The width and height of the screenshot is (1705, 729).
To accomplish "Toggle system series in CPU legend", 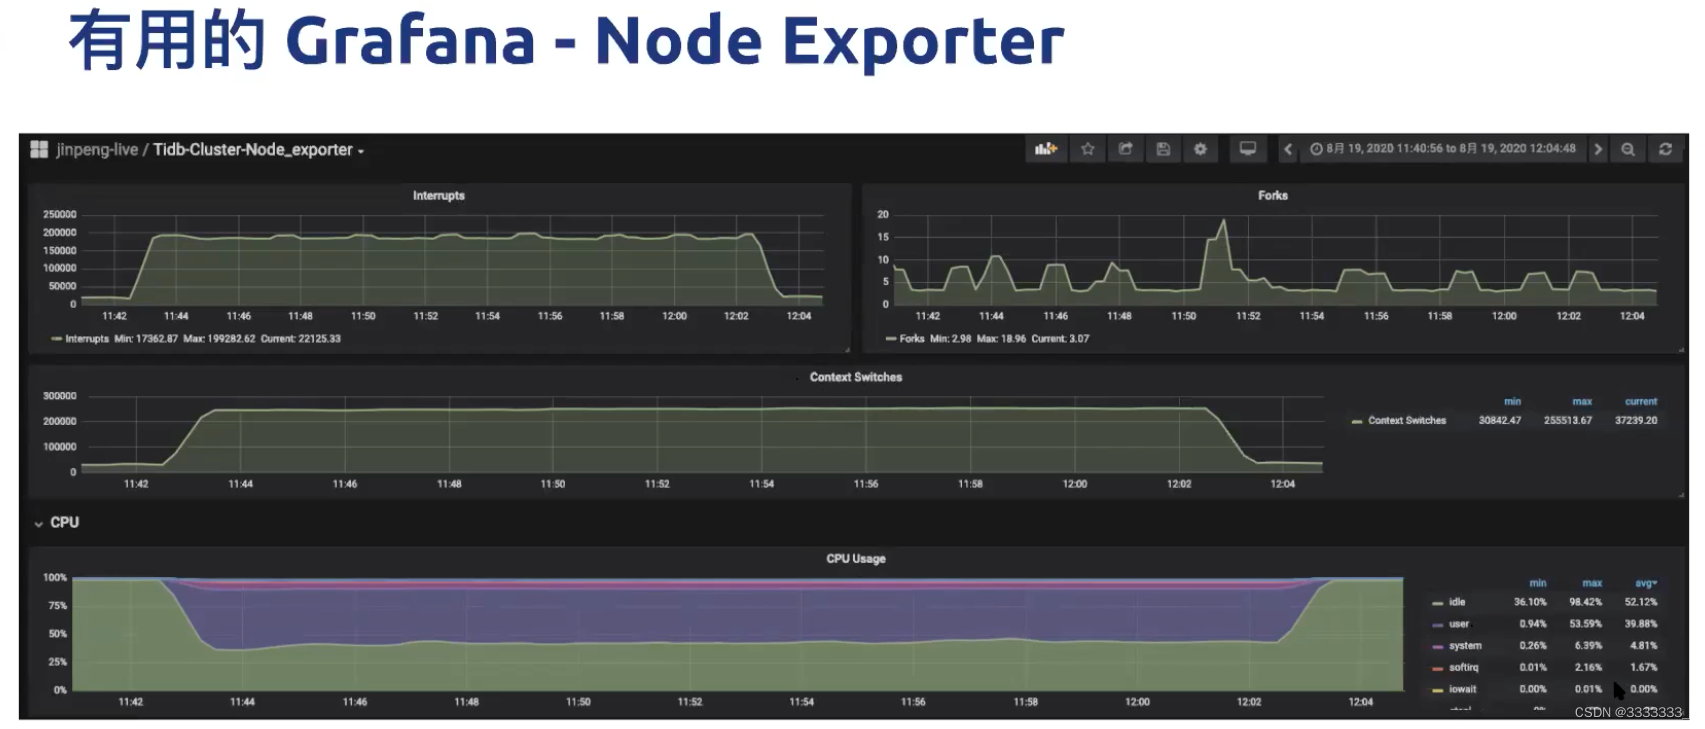I will [x=1465, y=646].
